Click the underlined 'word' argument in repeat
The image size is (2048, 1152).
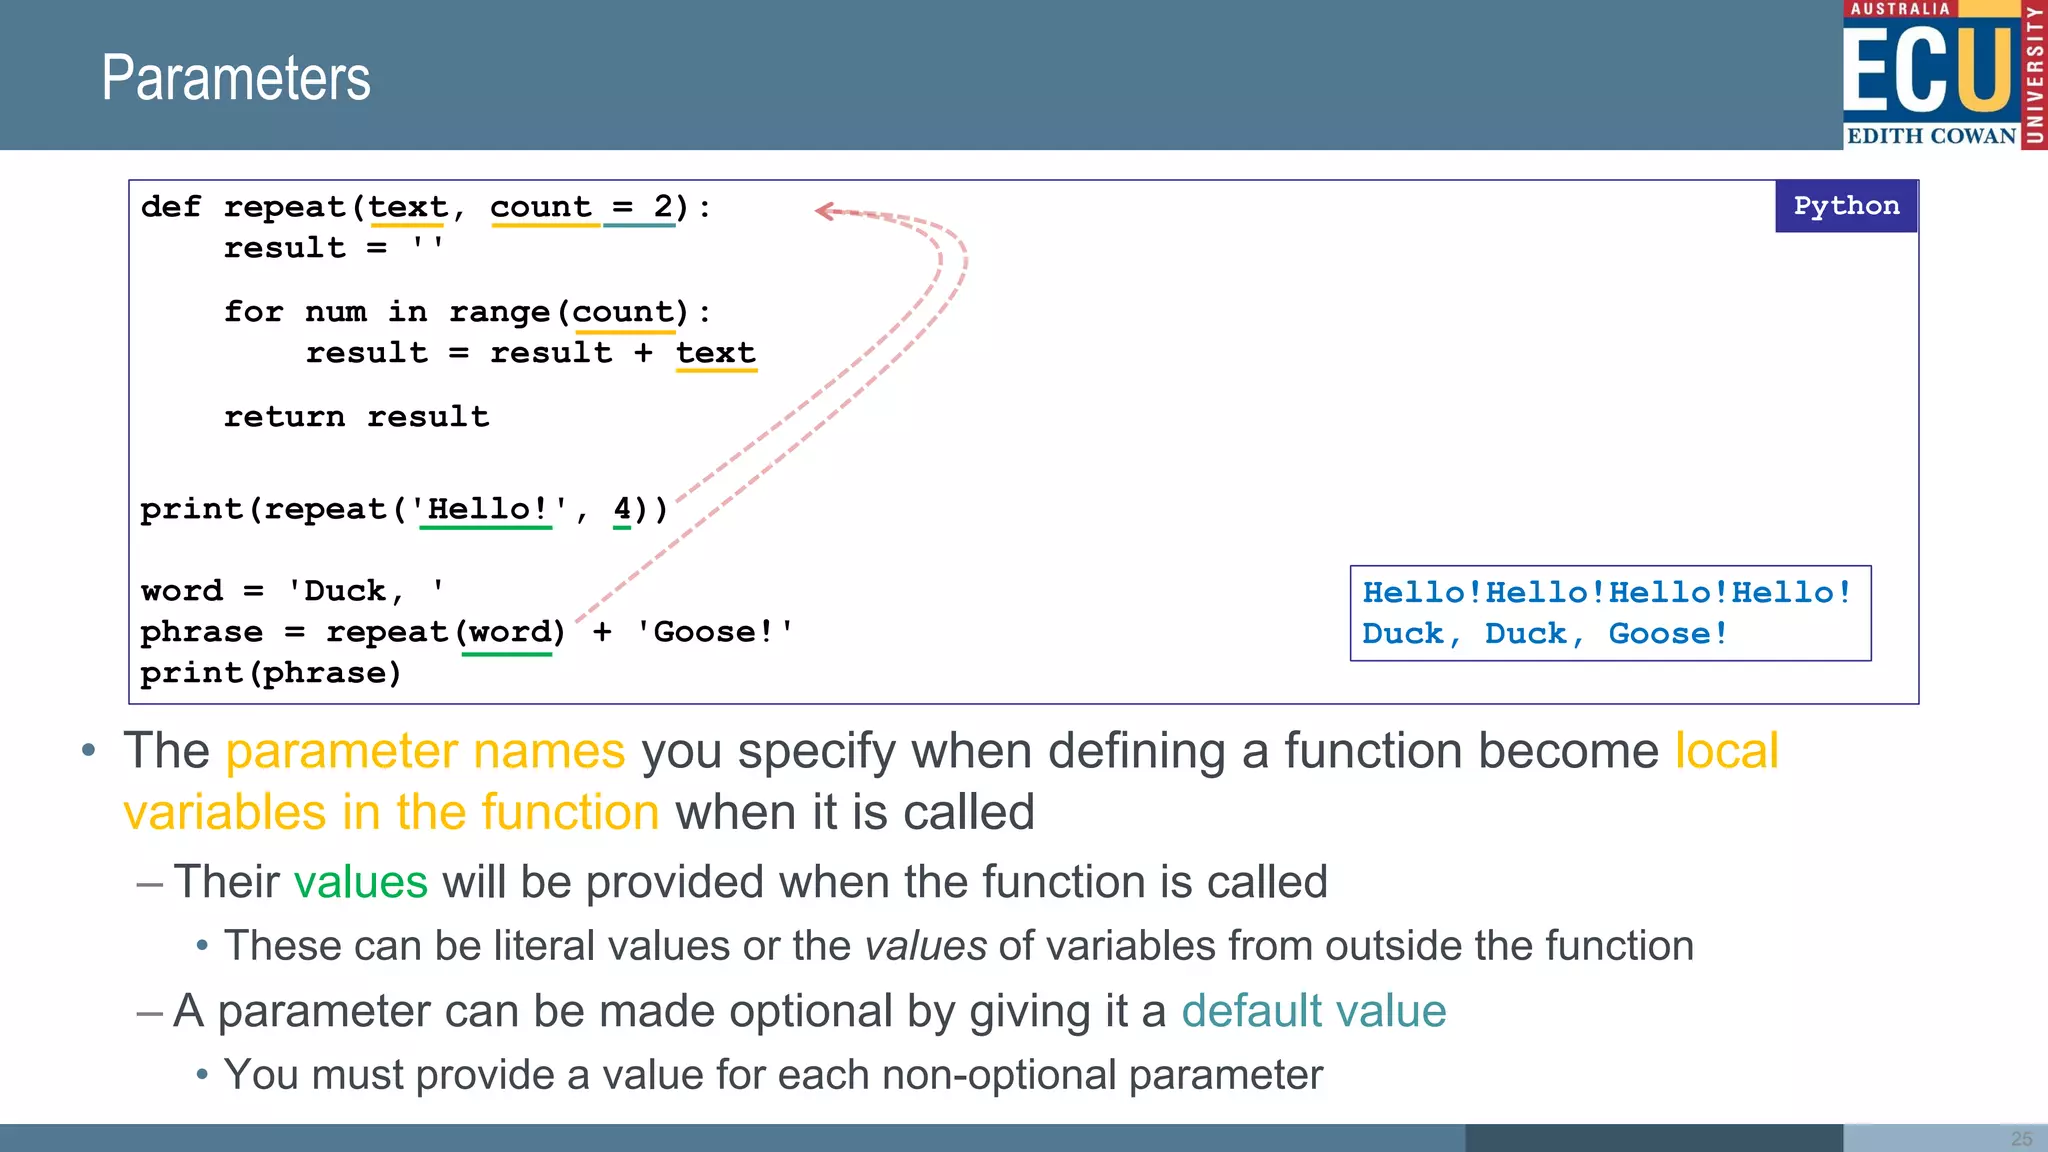[x=508, y=632]
